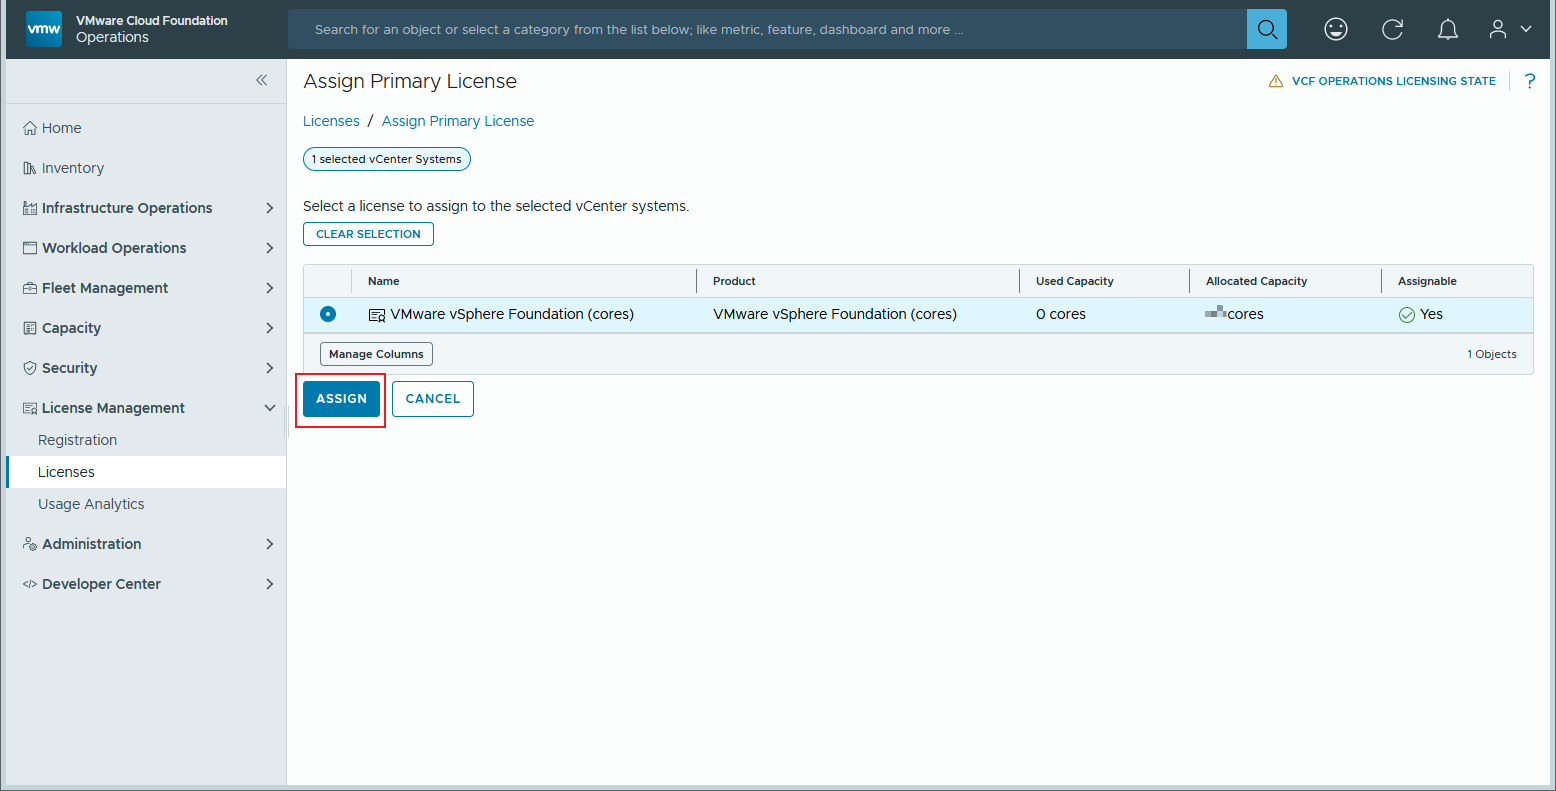Click the ASSIGN button
Screen dimensions: 1556x791
point(342,398)
